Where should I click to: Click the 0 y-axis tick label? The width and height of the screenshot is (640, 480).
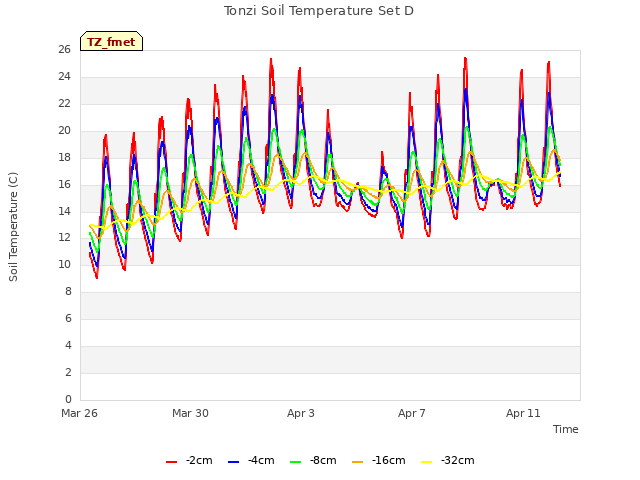[x=68, y=400]
